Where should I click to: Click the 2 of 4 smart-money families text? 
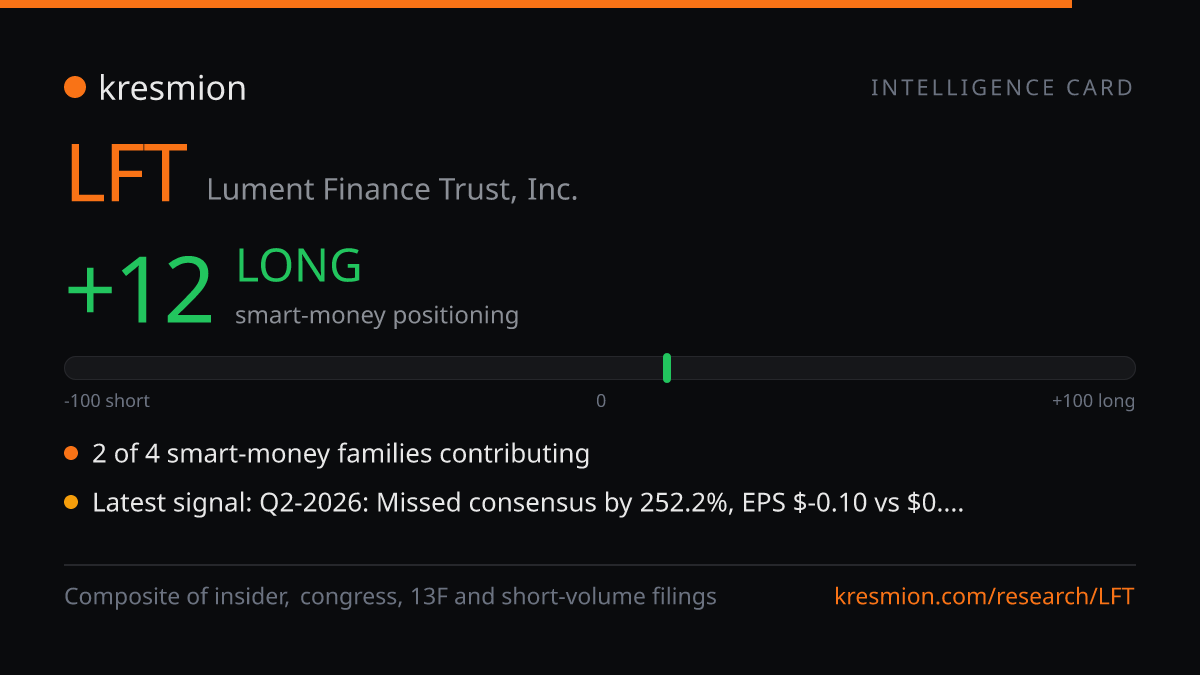341,454
